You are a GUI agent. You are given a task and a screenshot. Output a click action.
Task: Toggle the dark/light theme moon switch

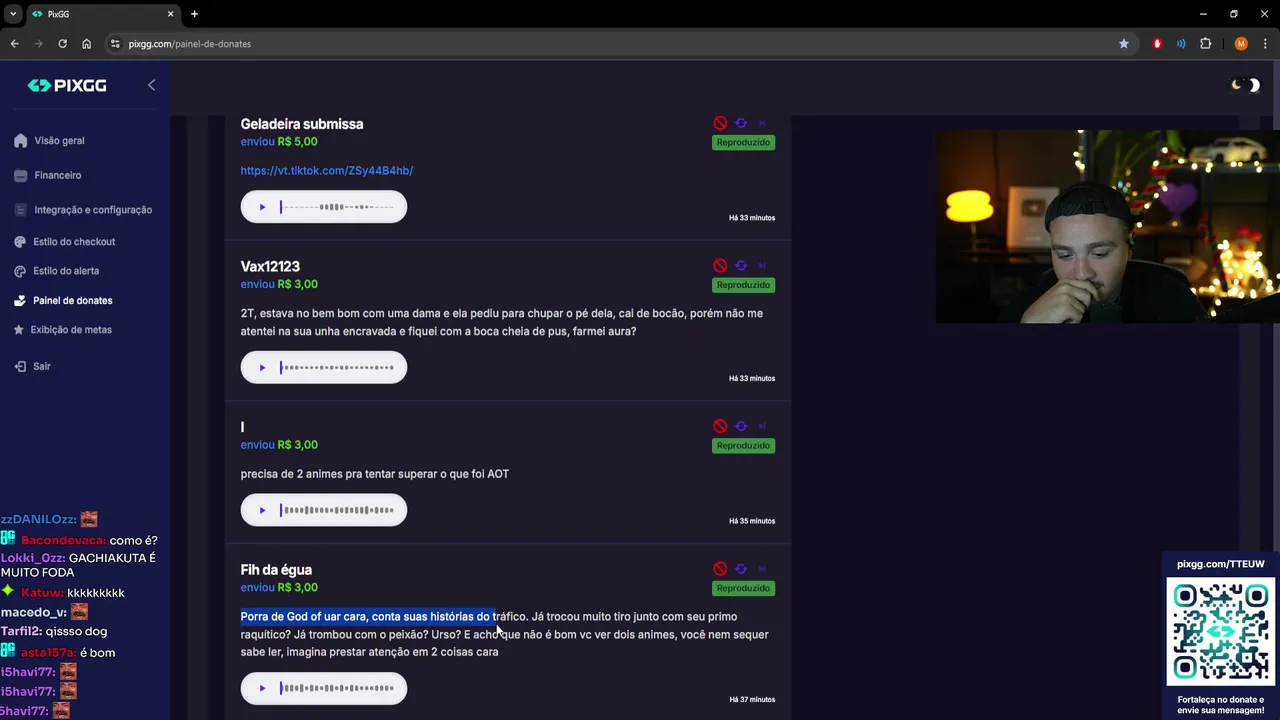click(x=1245, y=85)
